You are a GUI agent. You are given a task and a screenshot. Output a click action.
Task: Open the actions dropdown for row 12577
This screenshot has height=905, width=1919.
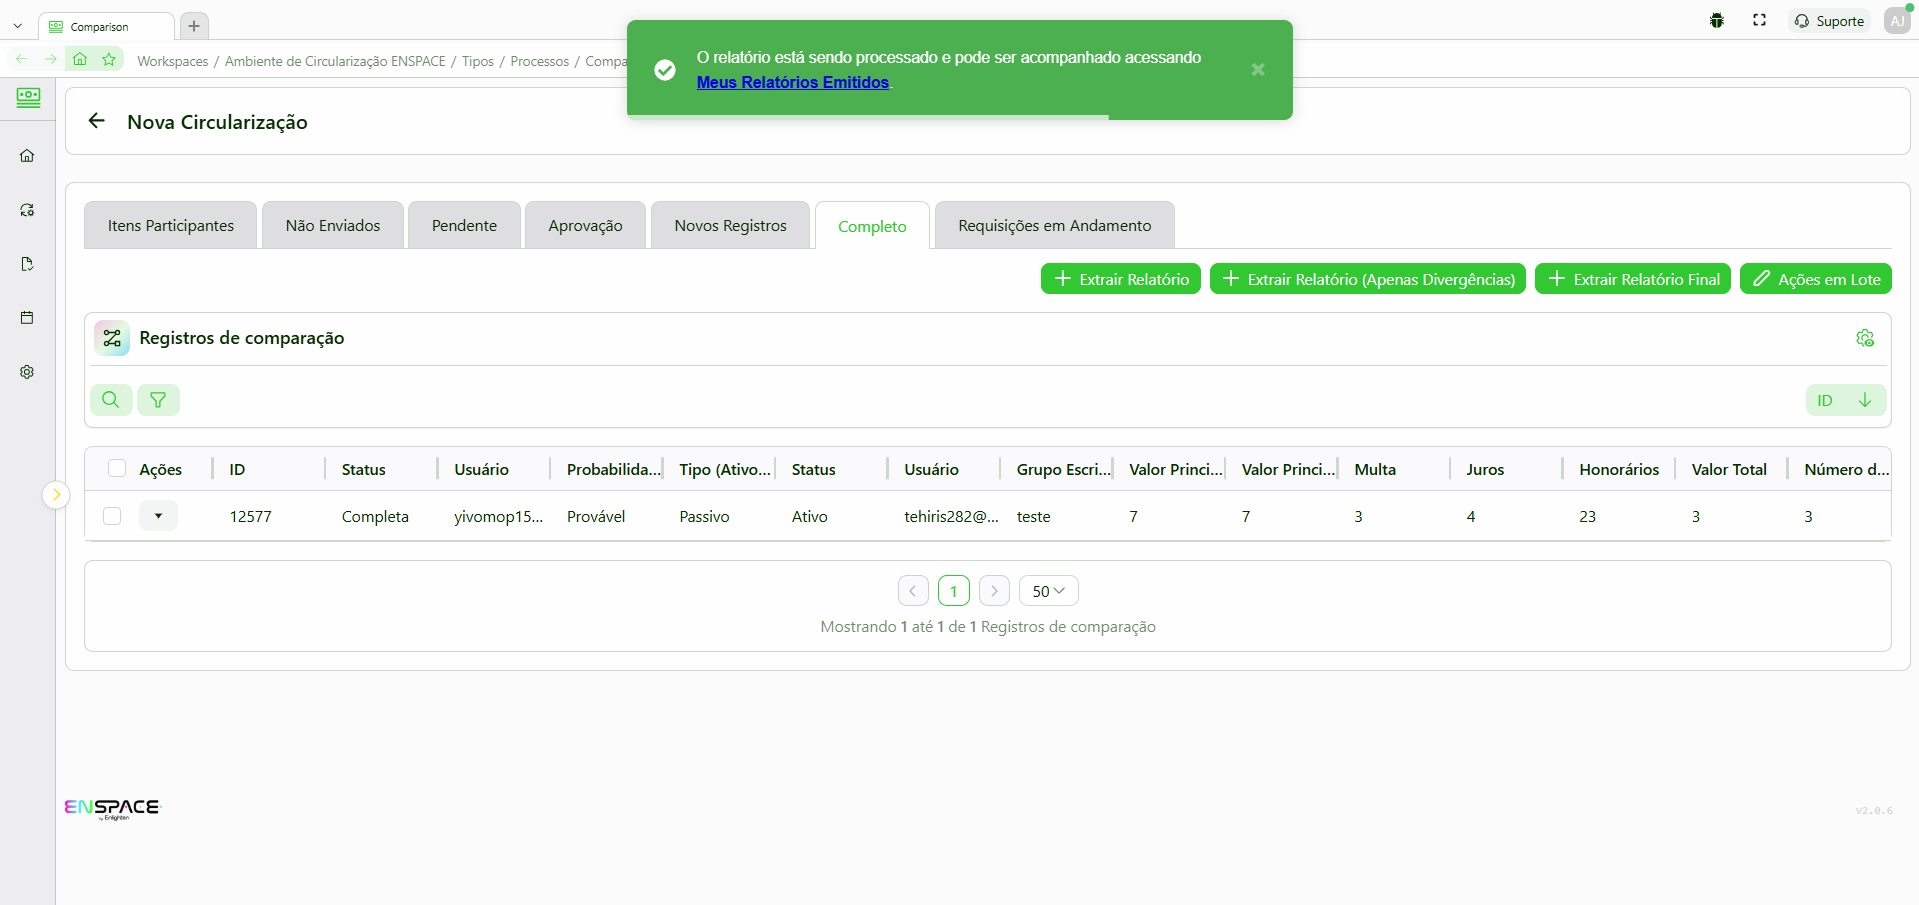click(x=158, y=516)
